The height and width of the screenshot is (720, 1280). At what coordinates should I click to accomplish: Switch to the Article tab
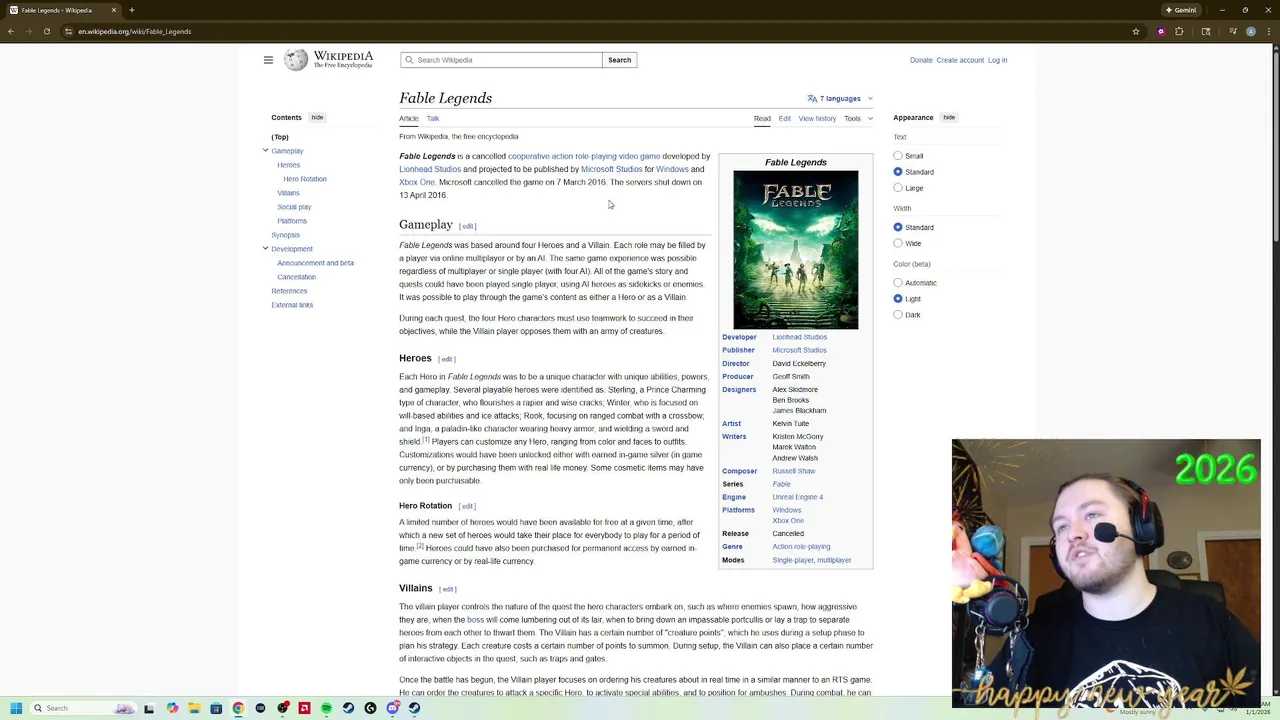(x=409, y=118)
